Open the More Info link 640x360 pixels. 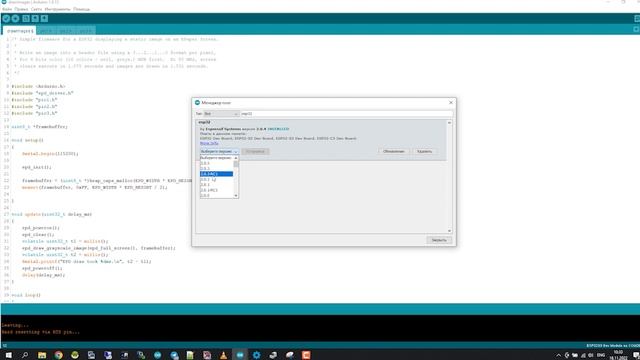click(209, 143)
